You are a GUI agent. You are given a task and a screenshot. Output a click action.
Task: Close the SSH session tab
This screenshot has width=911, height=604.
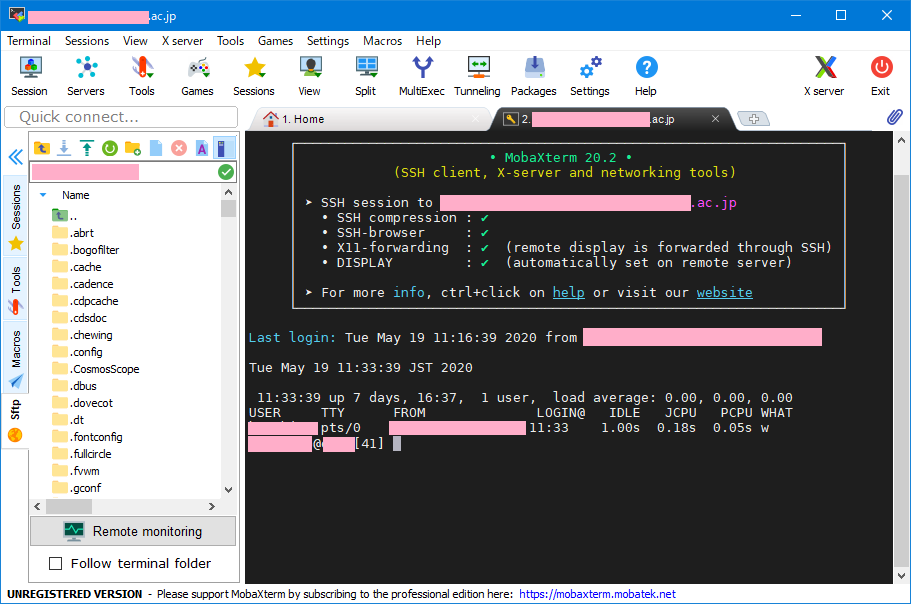716,118
